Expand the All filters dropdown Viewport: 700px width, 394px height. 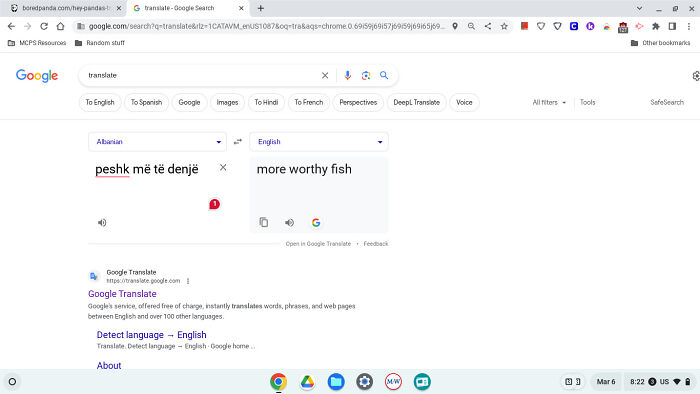549,102
